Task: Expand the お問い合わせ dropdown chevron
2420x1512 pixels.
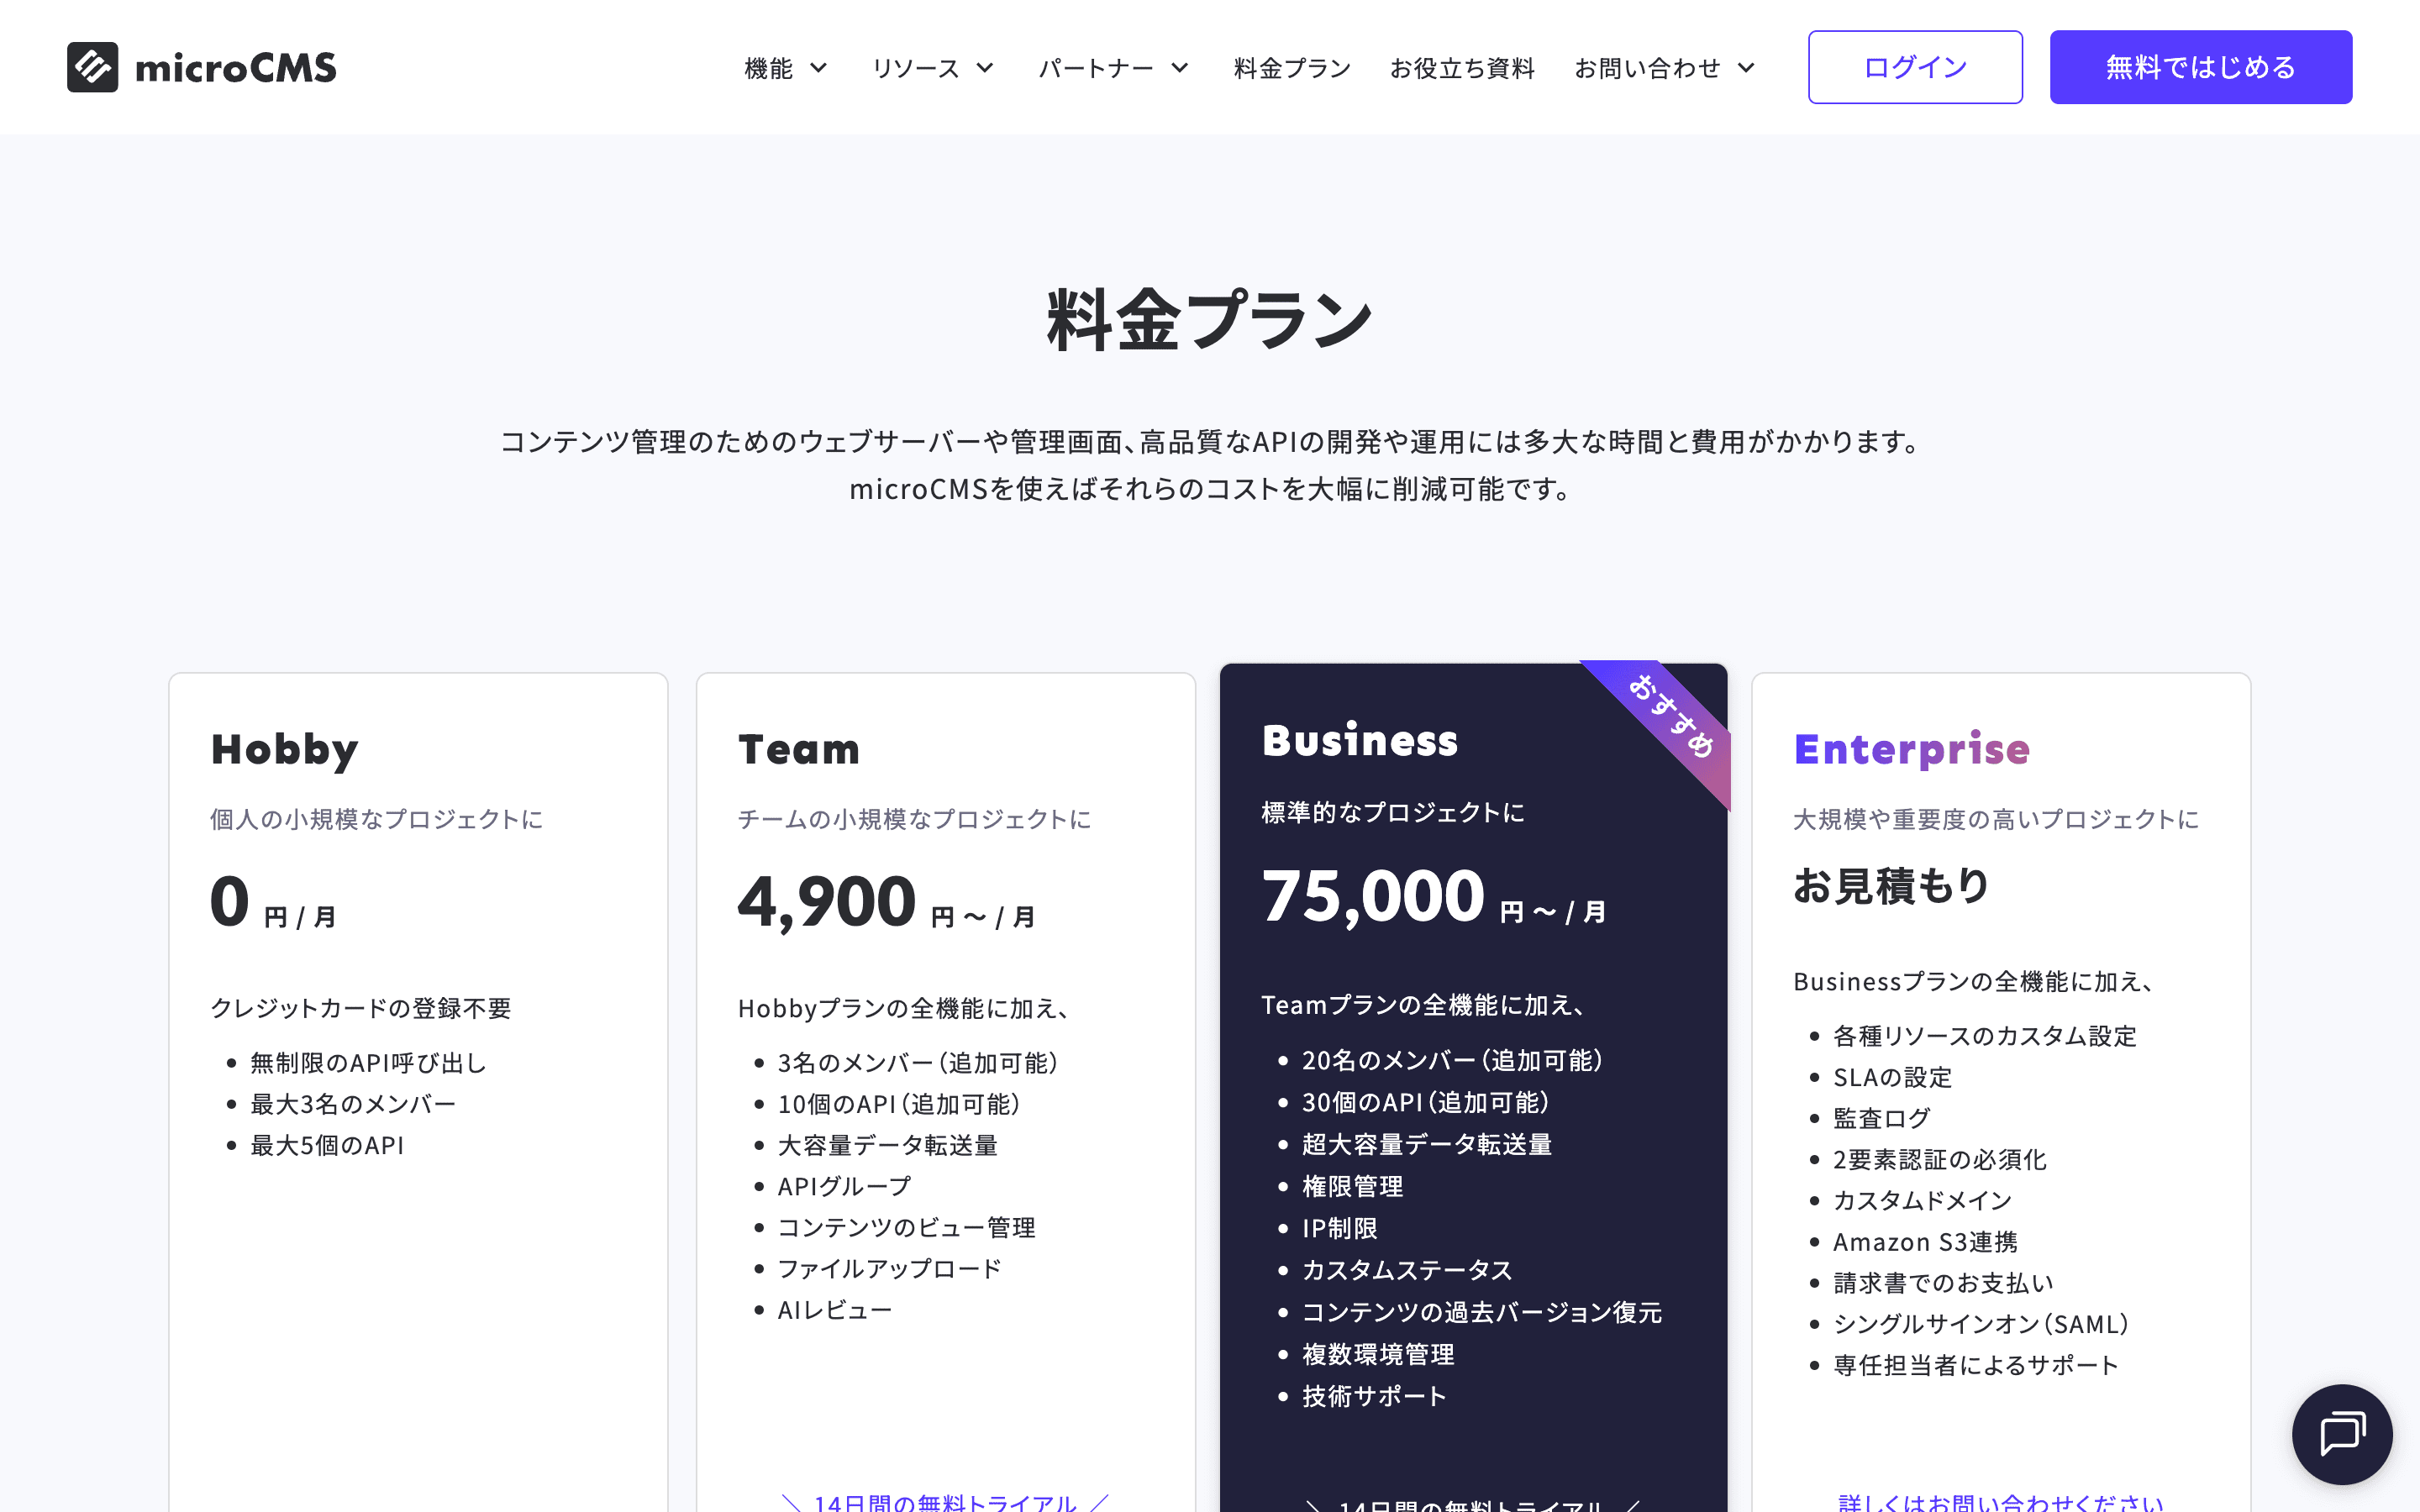Action: (1746, 68)
